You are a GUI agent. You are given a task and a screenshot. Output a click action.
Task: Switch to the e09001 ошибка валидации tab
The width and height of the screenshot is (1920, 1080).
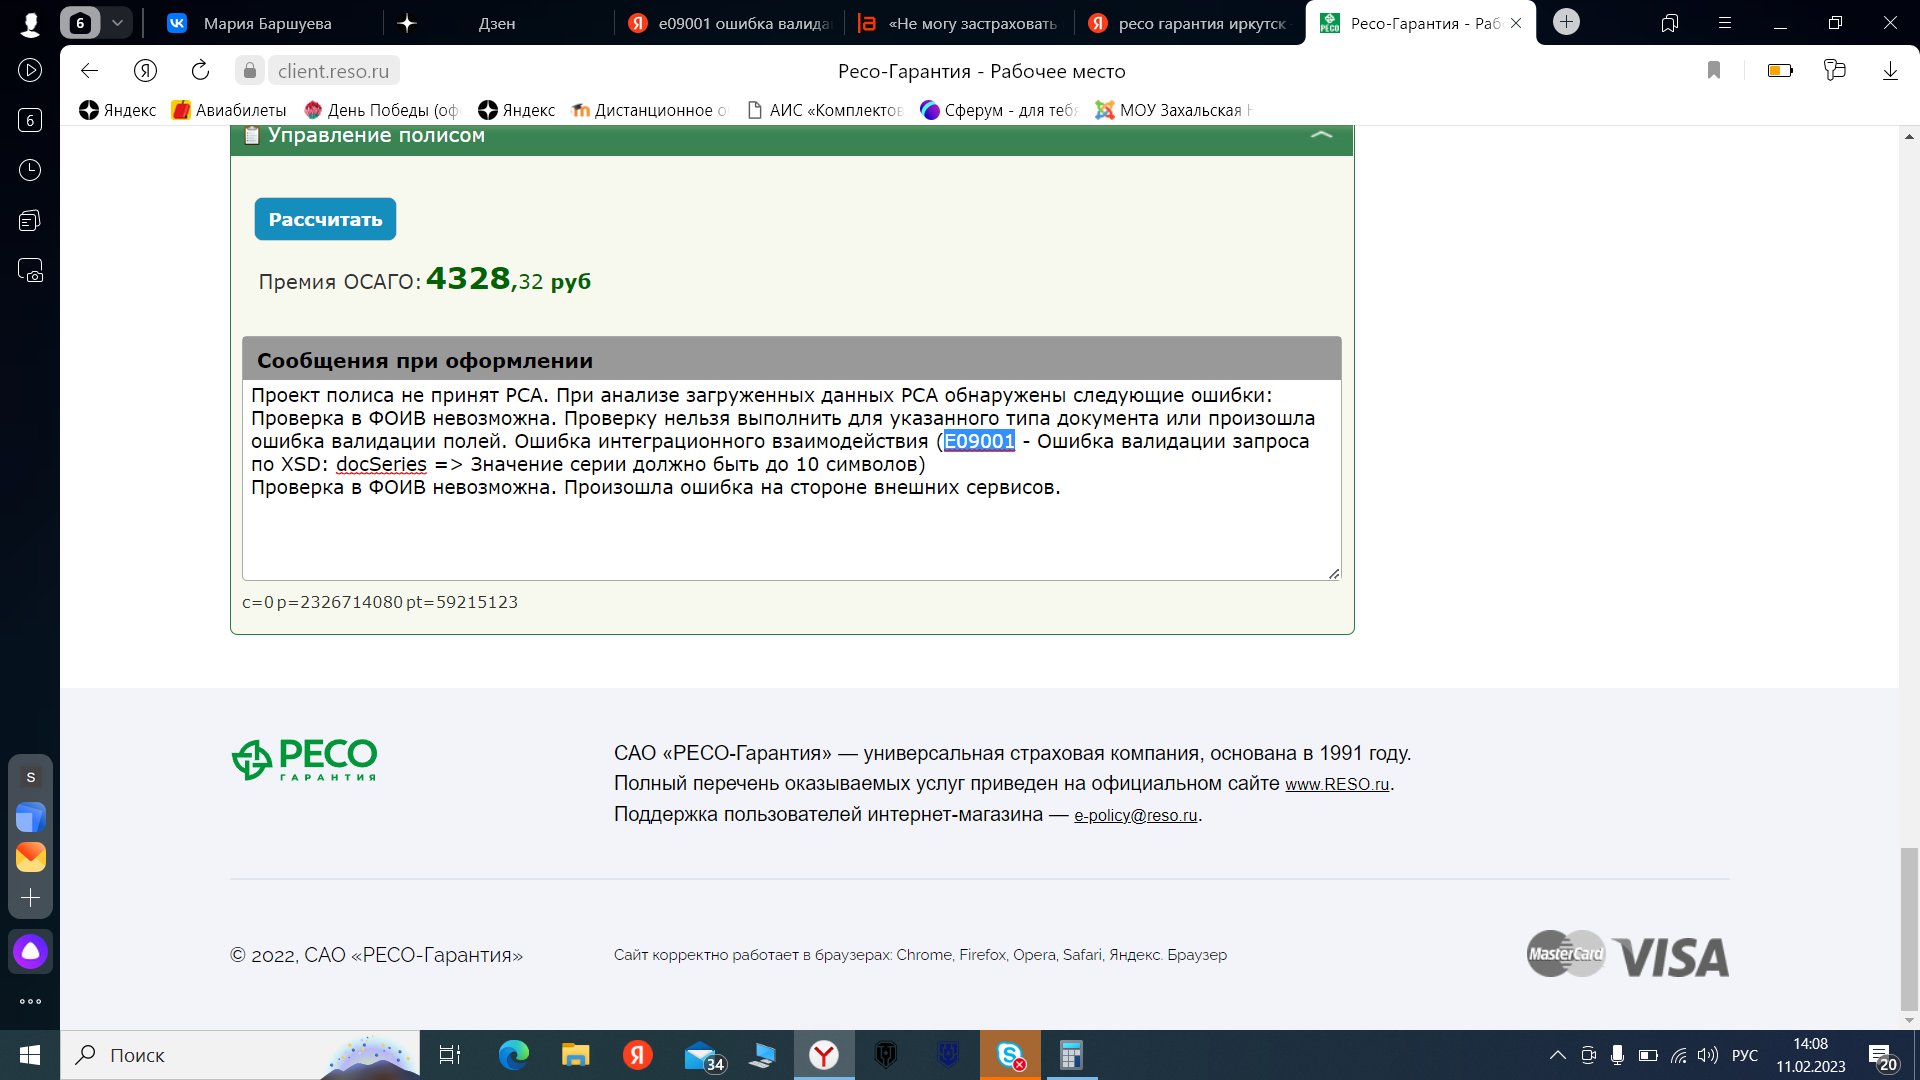(x=728, y=23)
